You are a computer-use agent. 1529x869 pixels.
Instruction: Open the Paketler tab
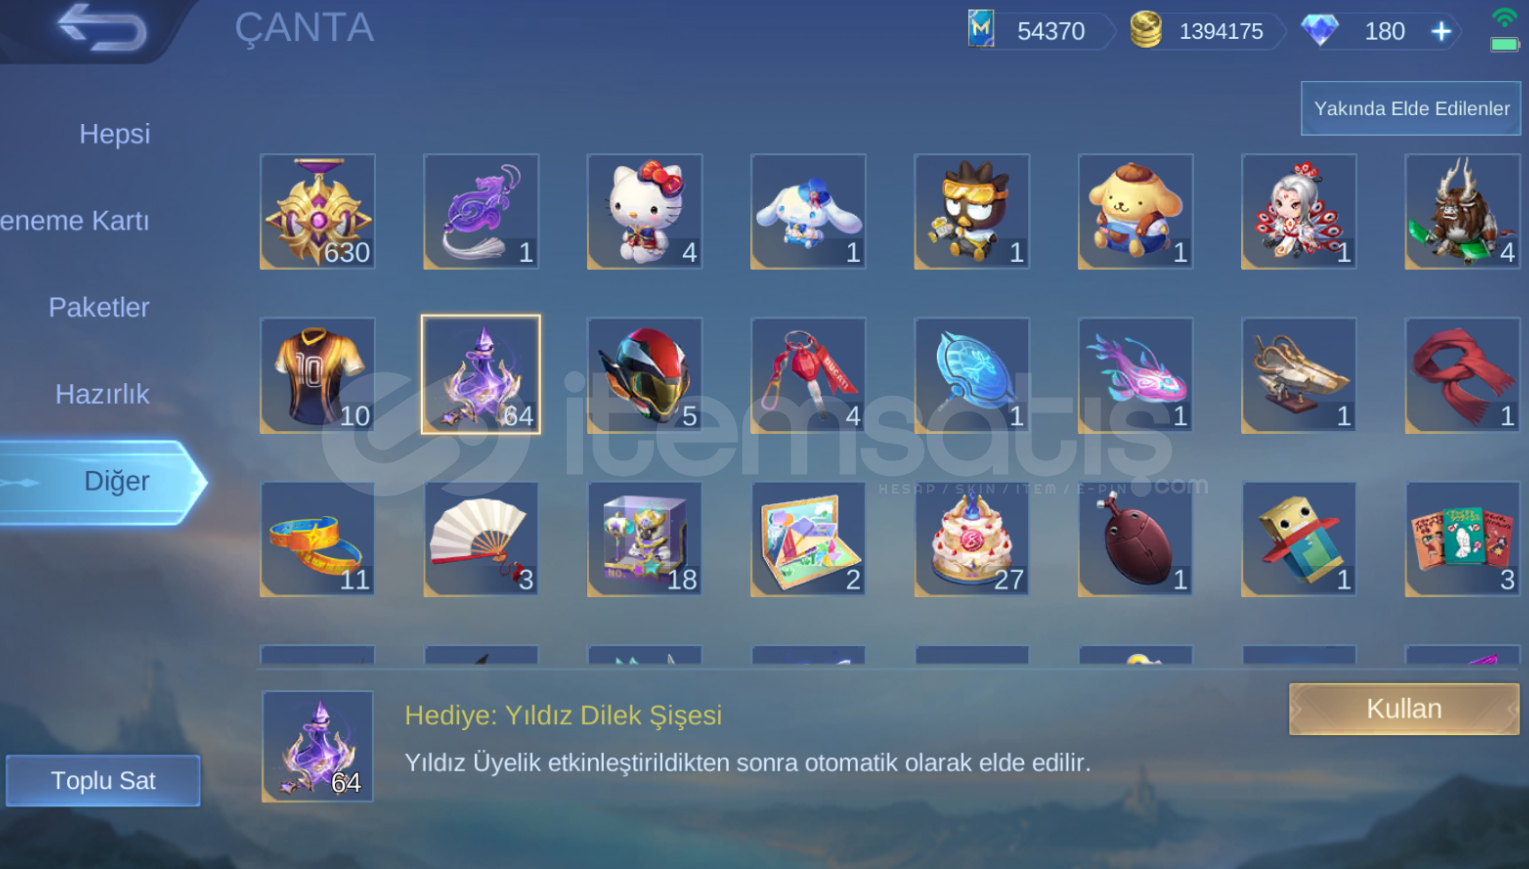pyautogui.click(x=99, y=307)
